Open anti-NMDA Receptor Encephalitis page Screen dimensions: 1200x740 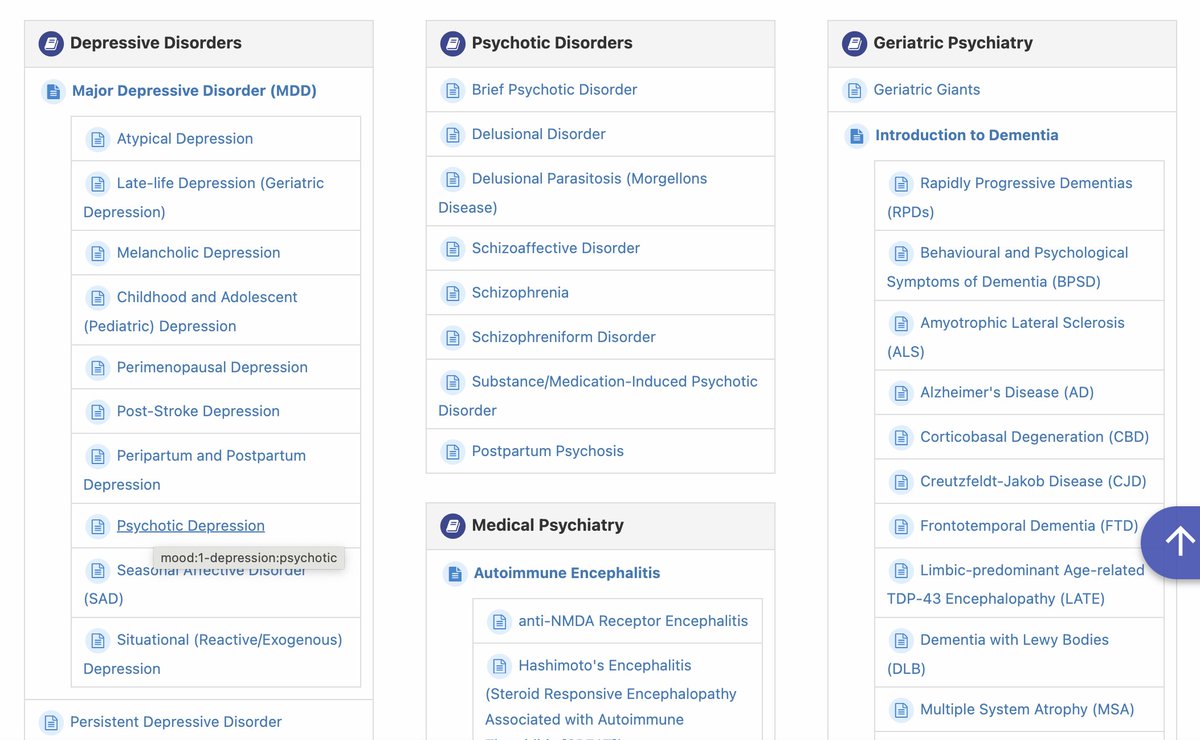pos(633,621)
